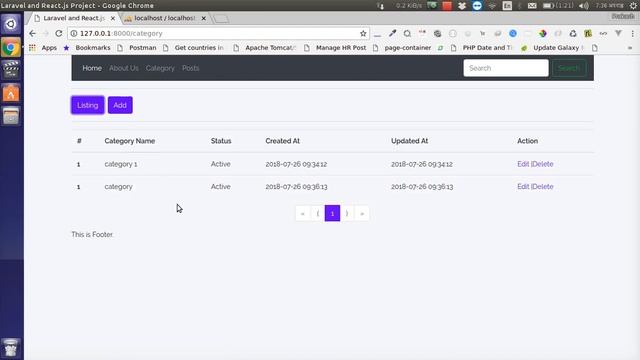
Task: Open the video editor clapperboard launcher icon
Action: (x=11, y=70)
